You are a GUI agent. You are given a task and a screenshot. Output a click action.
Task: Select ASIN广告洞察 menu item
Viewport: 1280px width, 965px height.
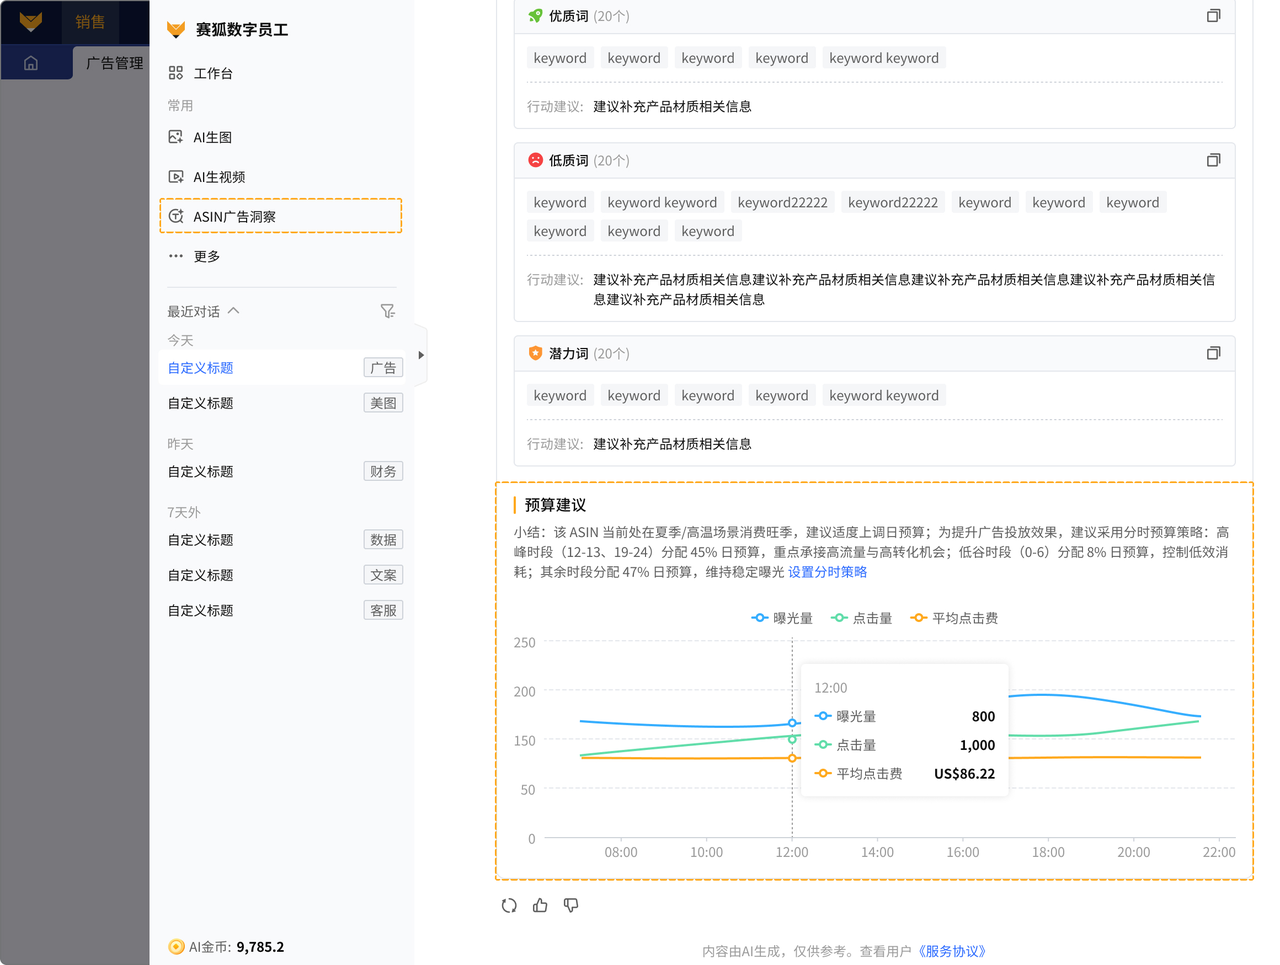[x=281, y=216]
